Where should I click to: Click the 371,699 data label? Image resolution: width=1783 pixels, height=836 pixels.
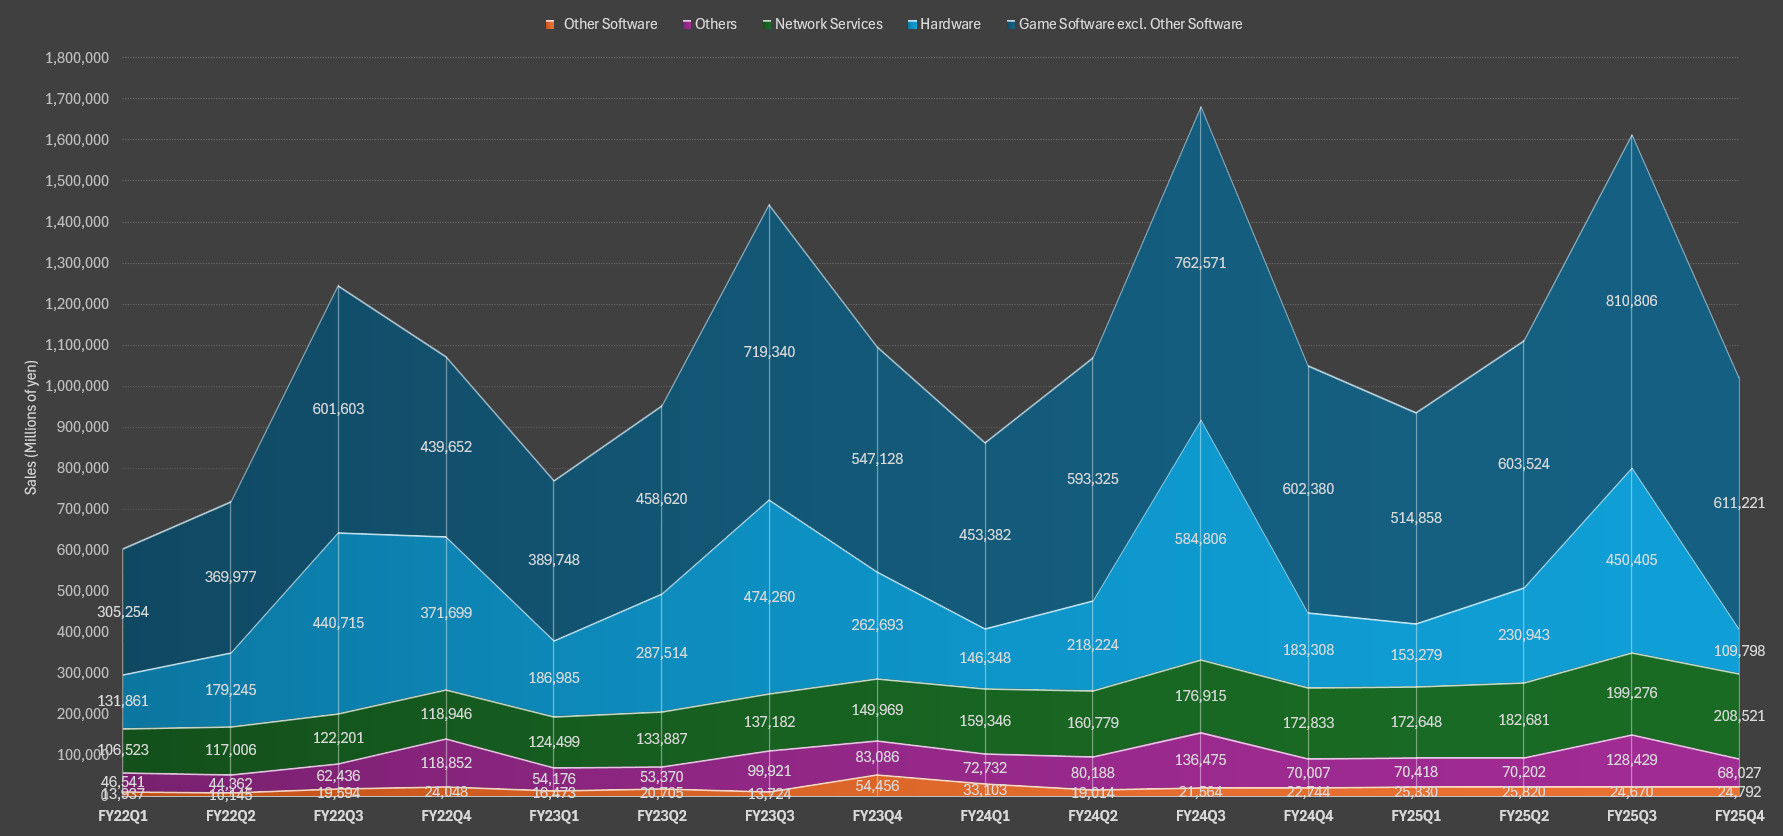point(446,613)
